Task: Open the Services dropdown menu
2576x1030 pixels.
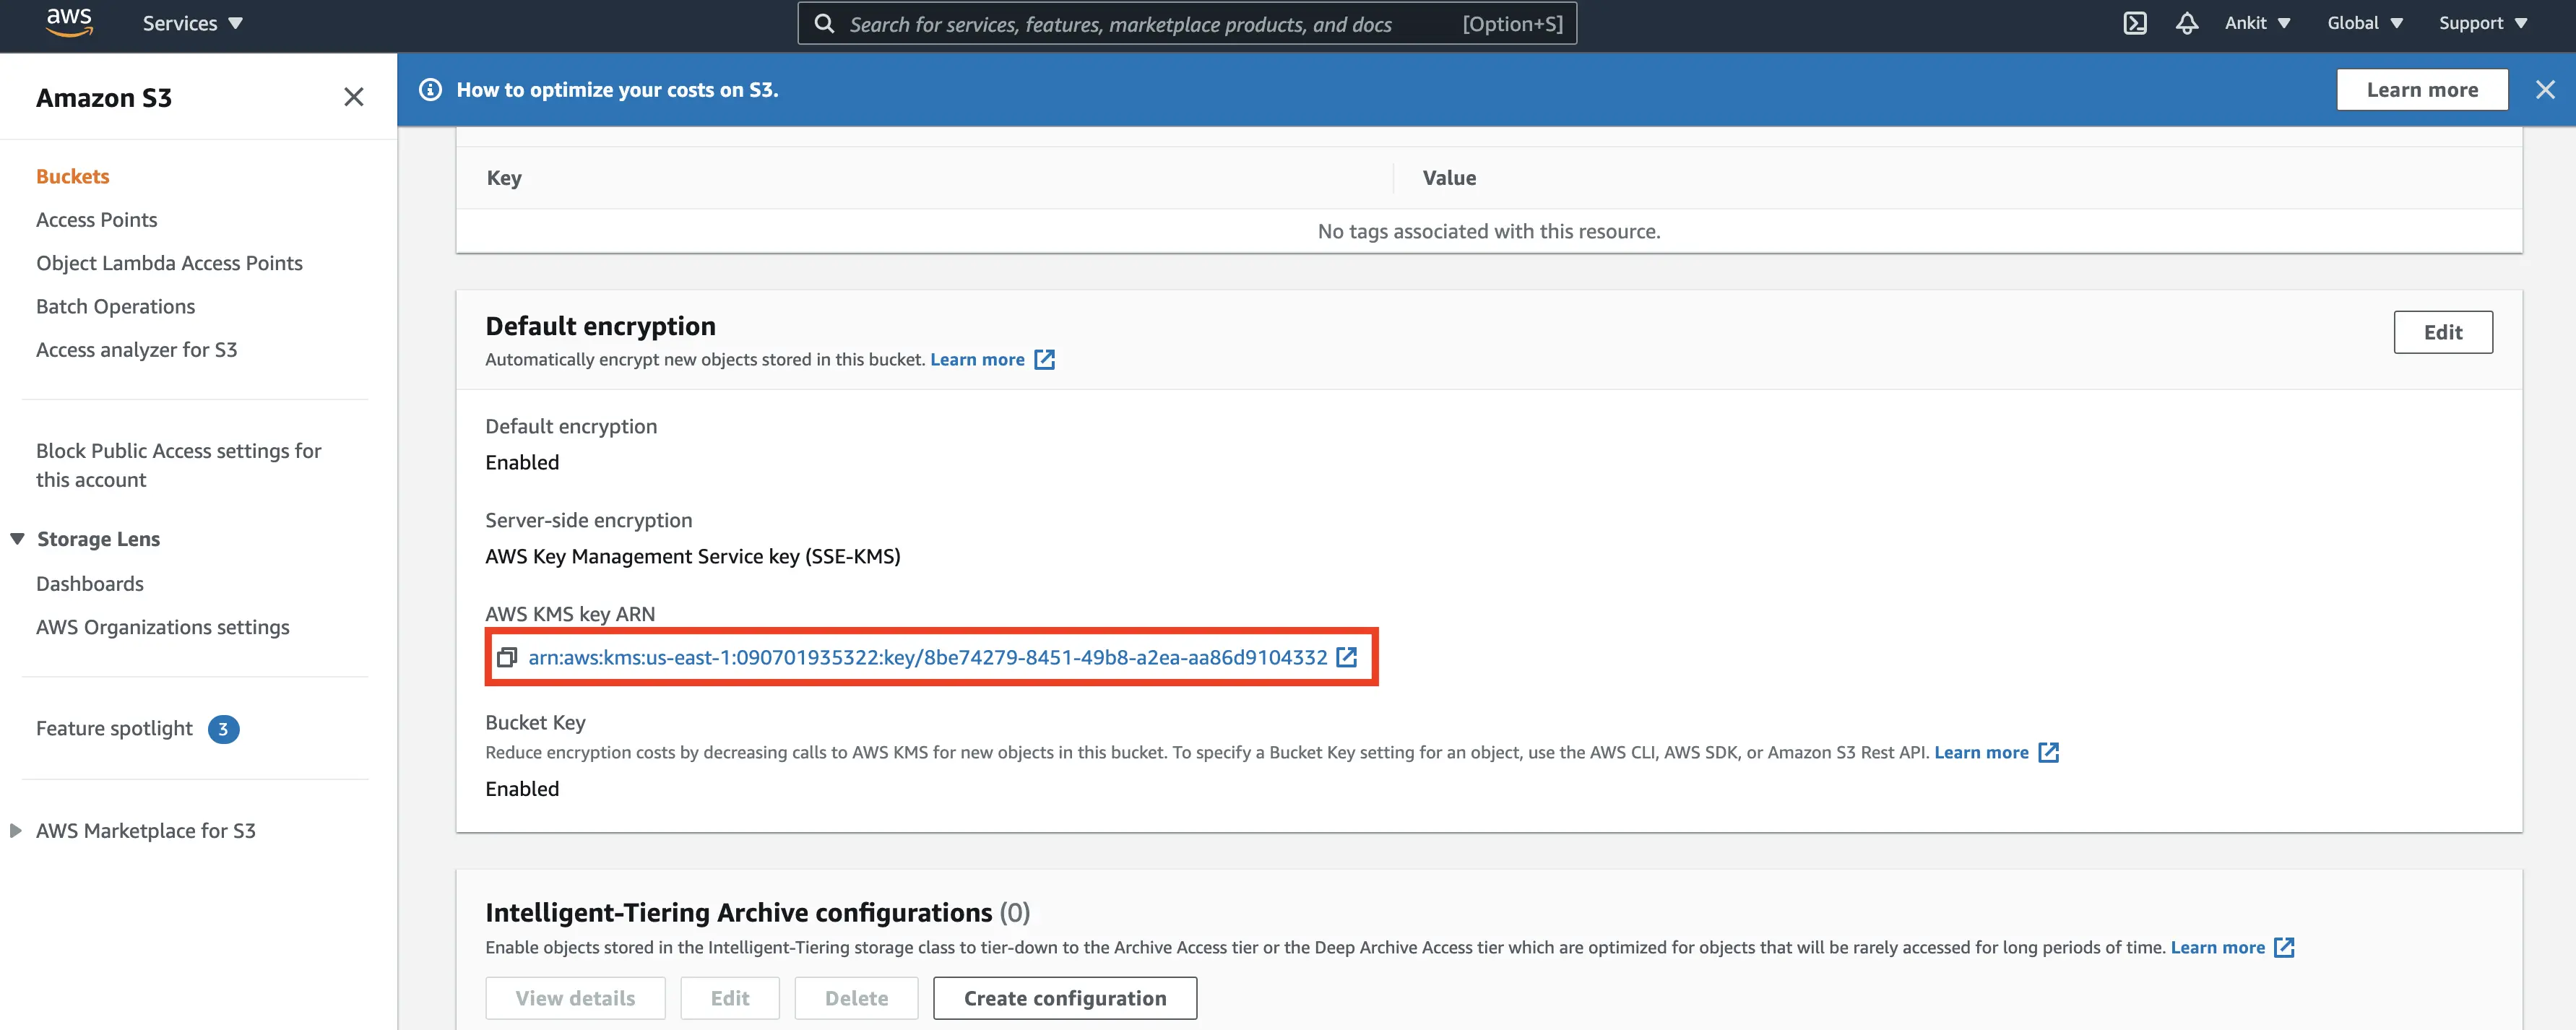Action: tap(192, 23)
